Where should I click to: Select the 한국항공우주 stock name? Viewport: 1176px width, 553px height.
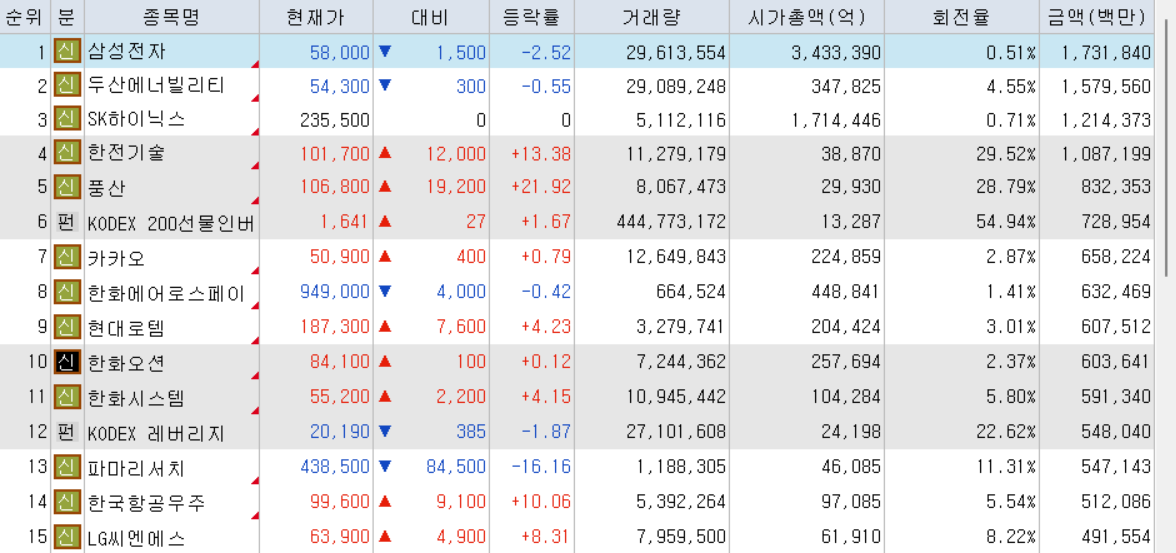pos(146,501)
